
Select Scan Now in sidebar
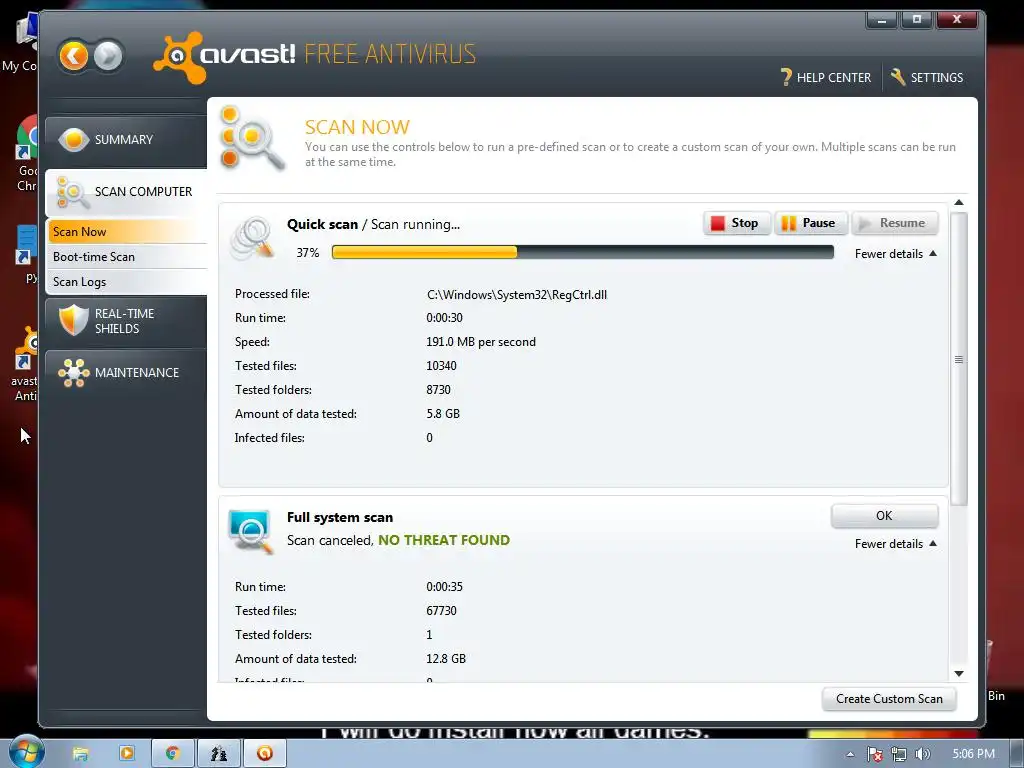click(x=127, y=231)
